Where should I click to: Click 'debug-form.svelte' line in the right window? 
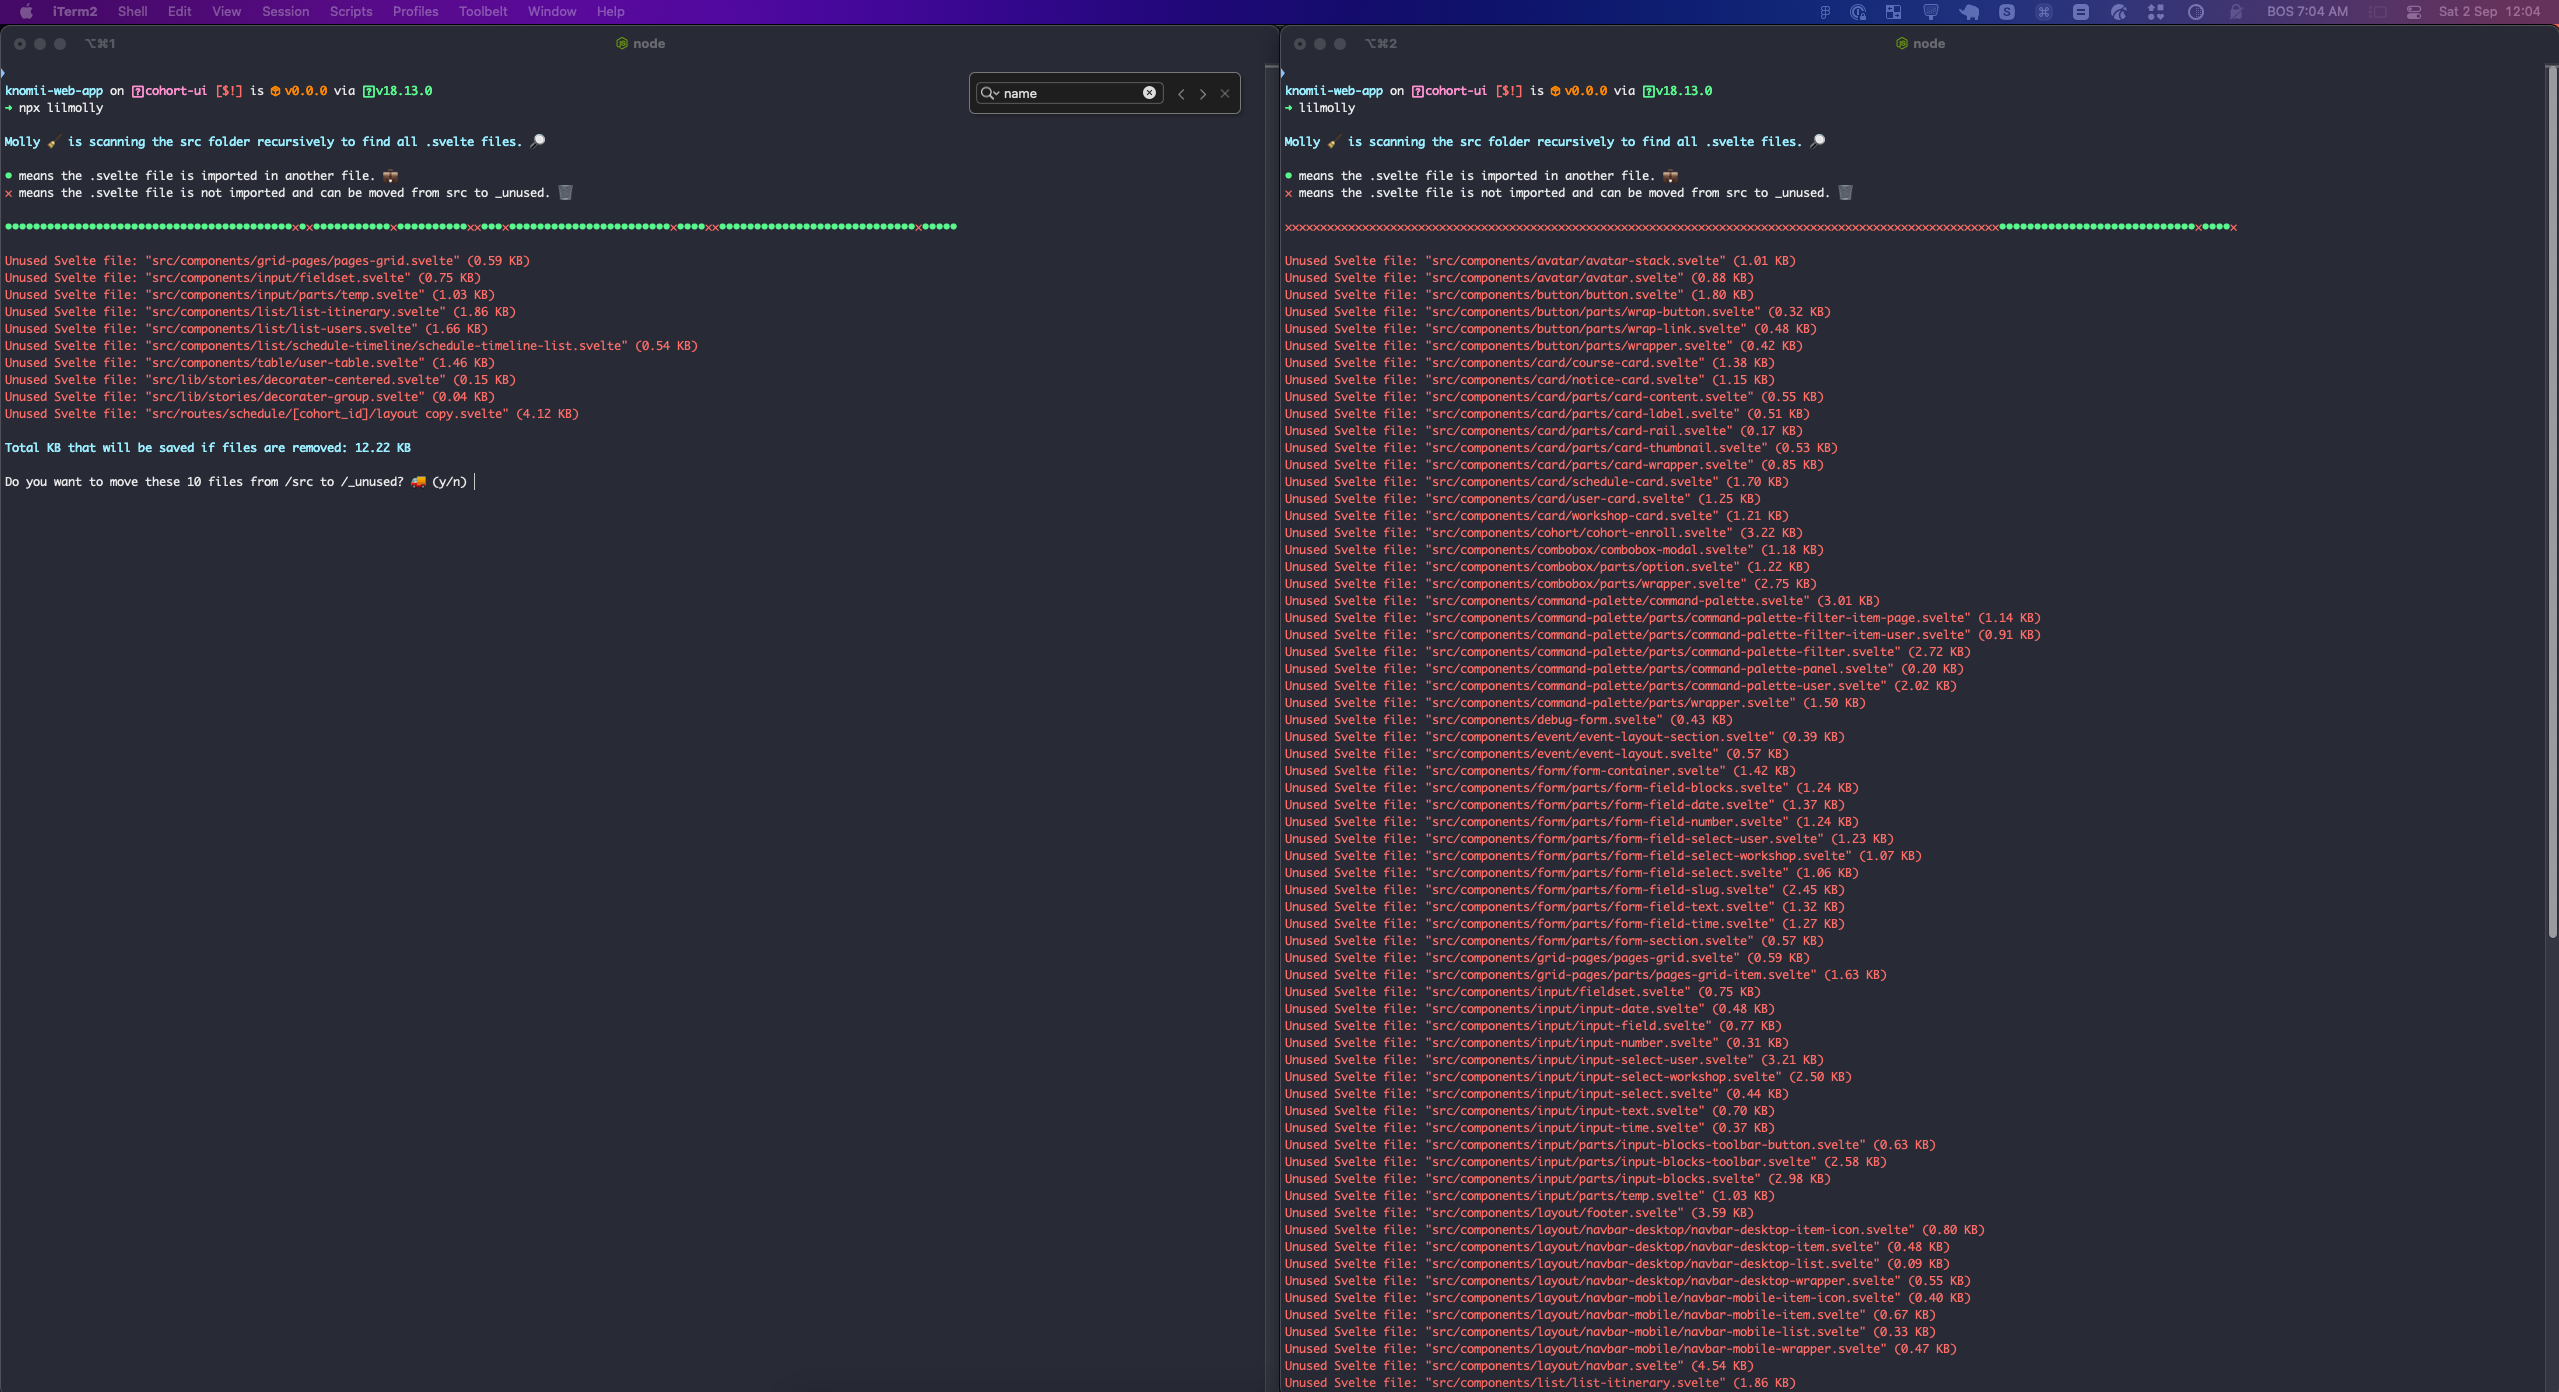tap(1508, 720)
